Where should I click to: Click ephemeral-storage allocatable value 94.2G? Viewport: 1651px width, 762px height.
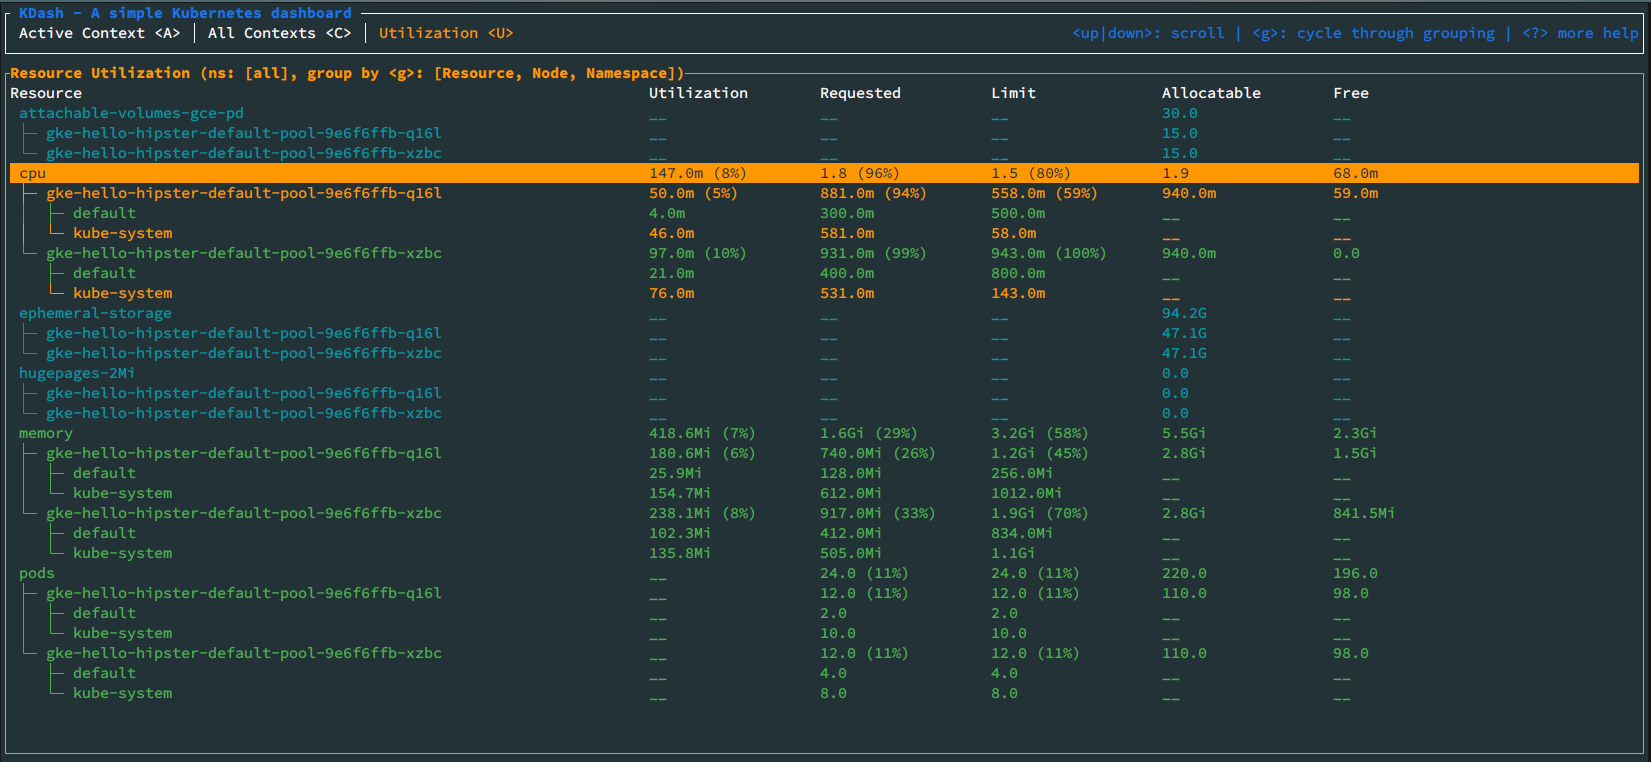point(1184,313)
